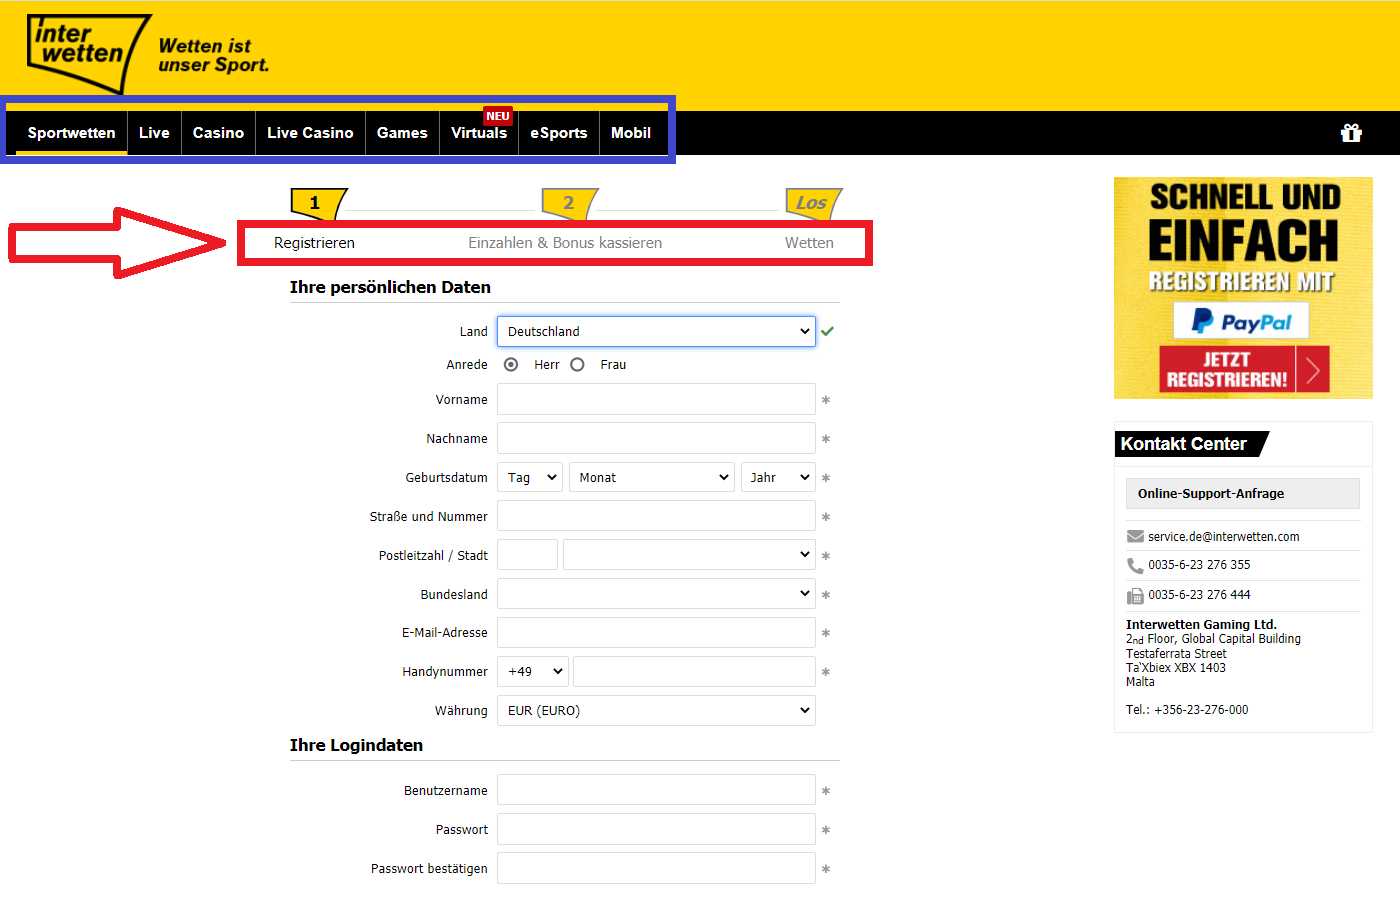The height and width of the screenshot is (900, 1400).
Task: Click the fax number 0035-6-23 276 444
Action: [x=1199, y=595]
